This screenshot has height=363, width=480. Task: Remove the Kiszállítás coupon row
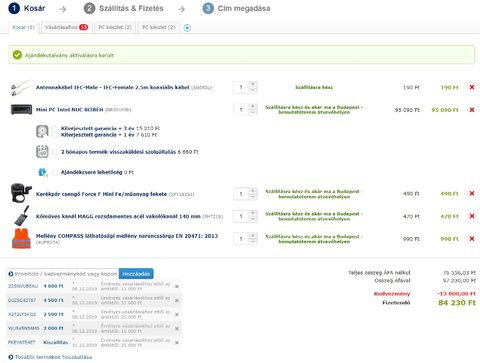tap(177, 342)
